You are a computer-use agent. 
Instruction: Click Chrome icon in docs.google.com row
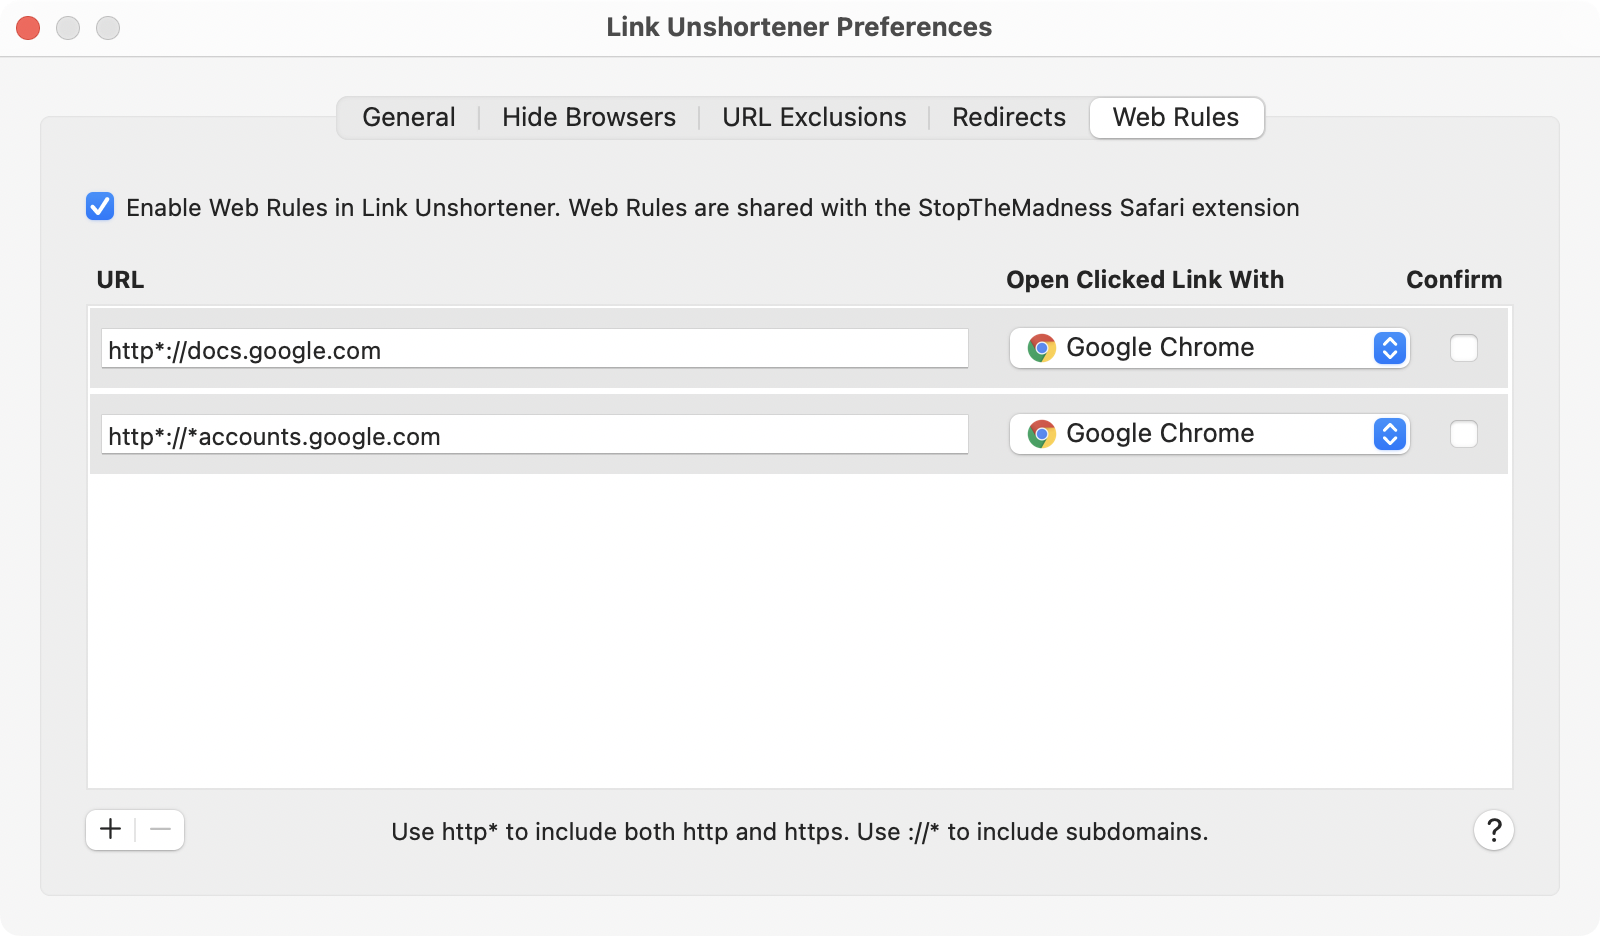pyautogui.click(x=1041, y=348)
